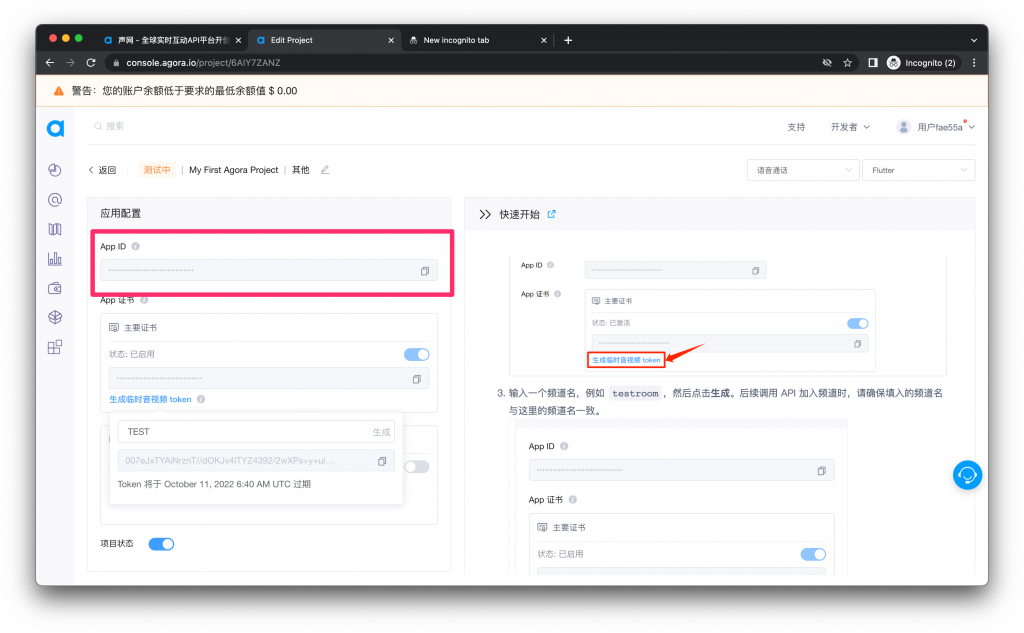
Task: Open a new browser tab with plus
Action: pos(568,41)
